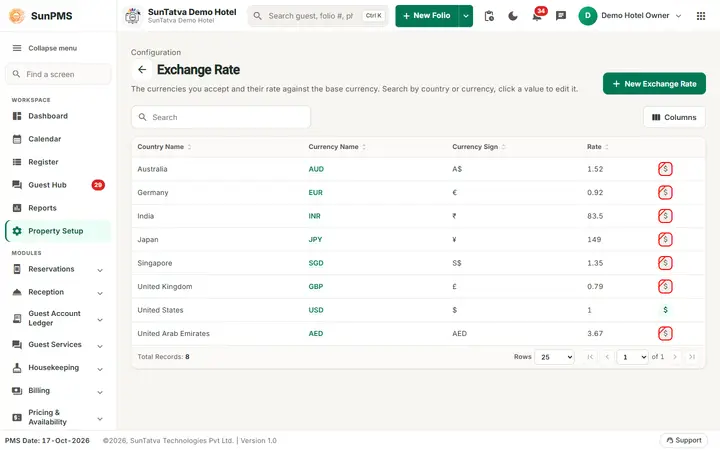Set Australia AUD as base currency icon
Viewport: 720px width, 450px height.
665,169
